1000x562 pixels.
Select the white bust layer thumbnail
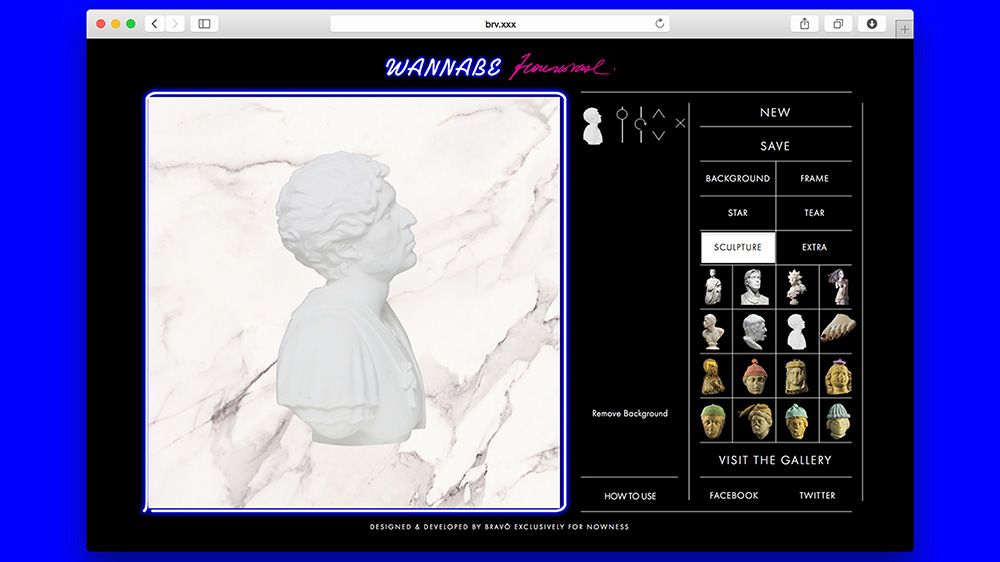coord(593,125)
